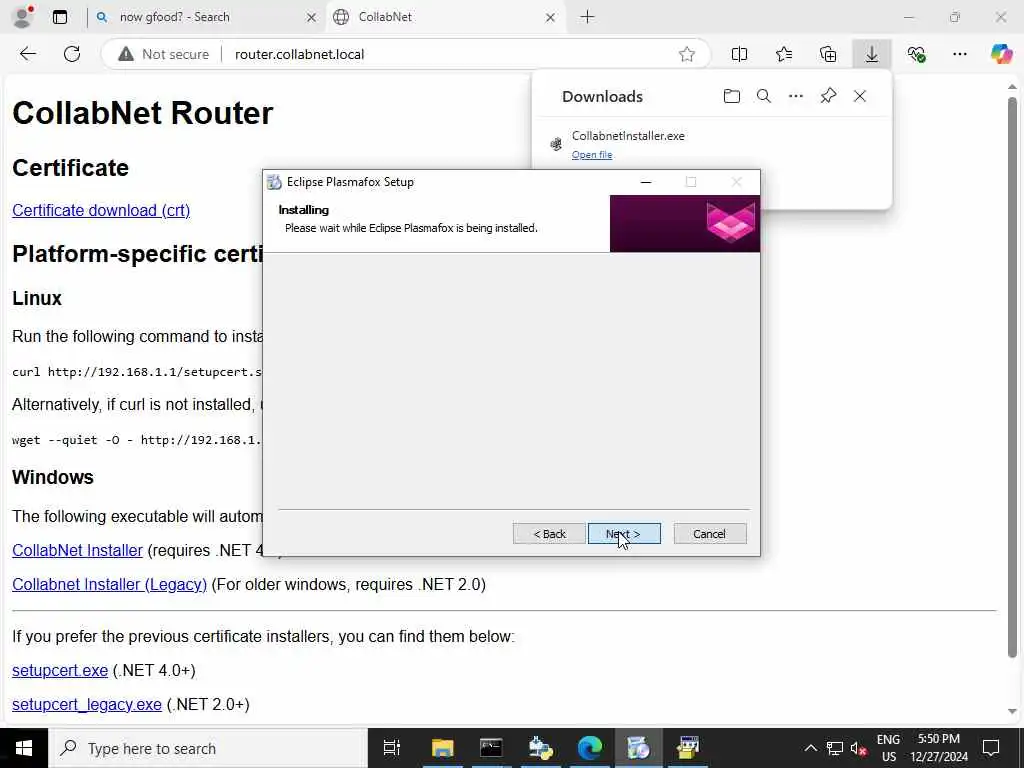Open the Favorites list icon
Image resolution: width=1024 pixels, height=768 pixels.
coord(784,54)
